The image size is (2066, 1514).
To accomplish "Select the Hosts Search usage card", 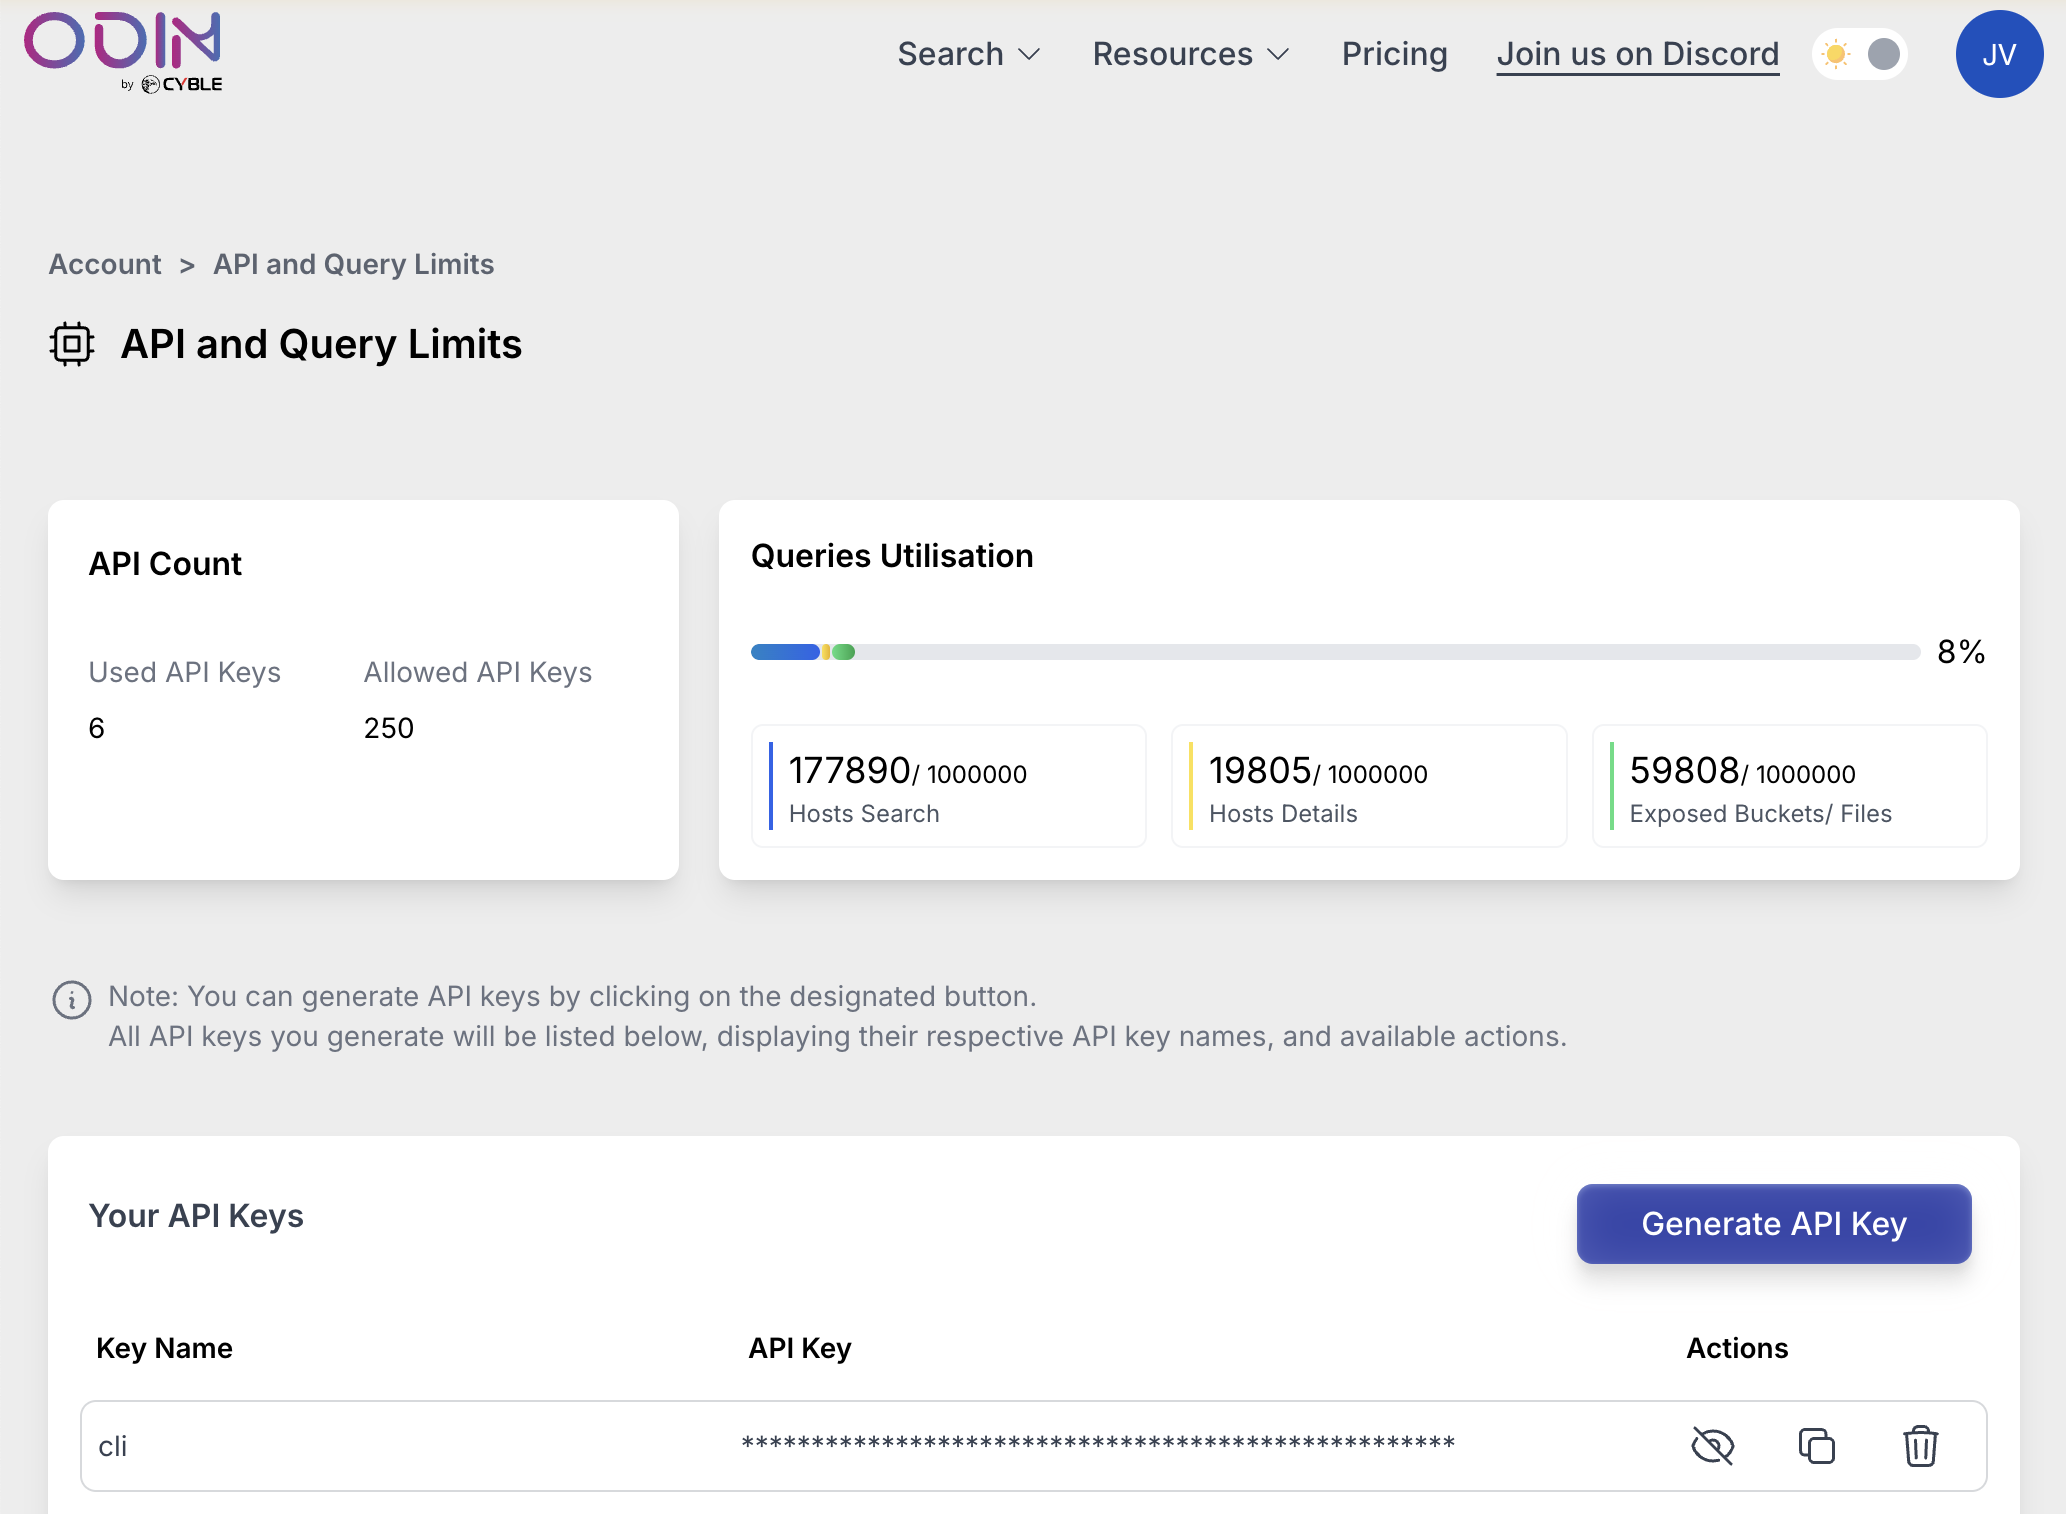I will 948,786.
